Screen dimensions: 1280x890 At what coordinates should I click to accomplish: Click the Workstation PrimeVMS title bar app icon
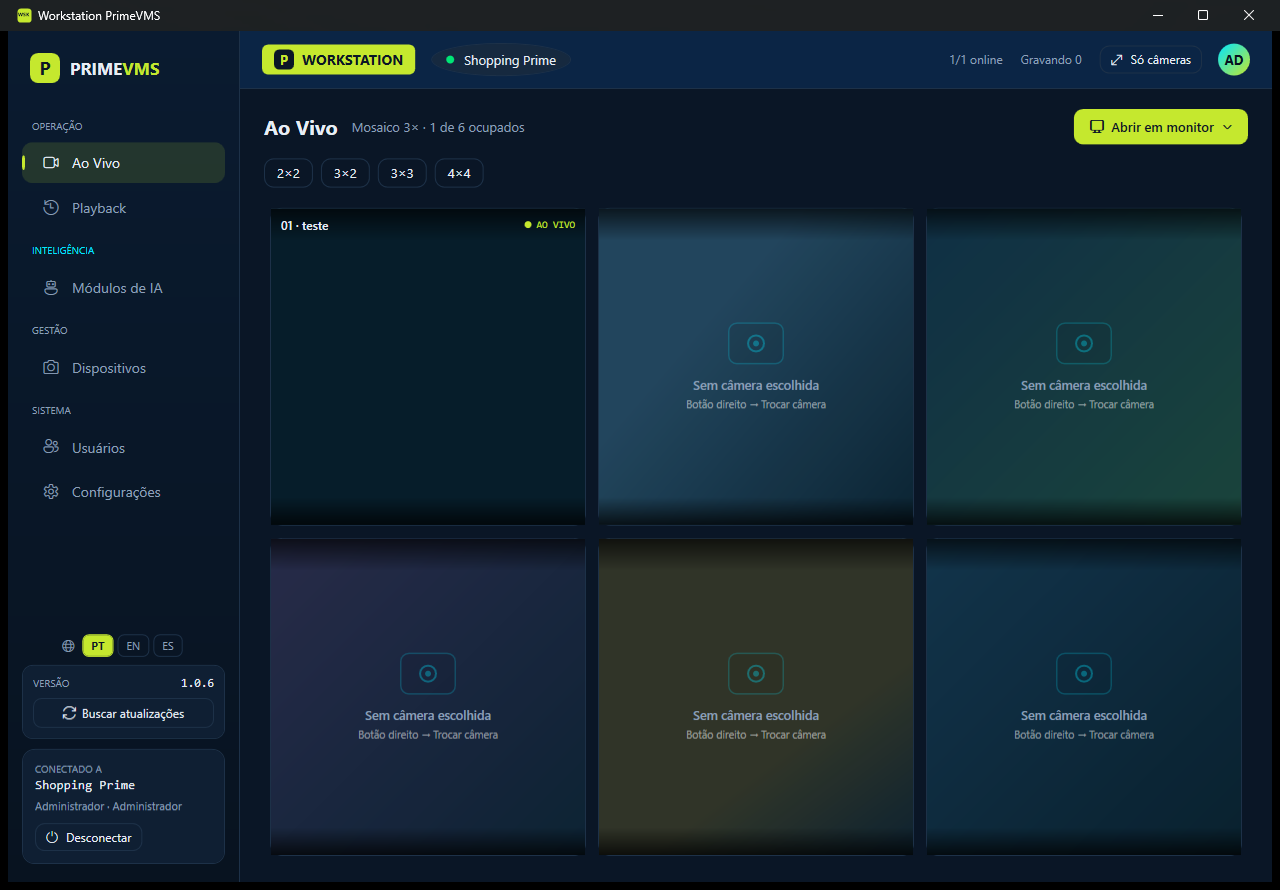tap(24, 15)
